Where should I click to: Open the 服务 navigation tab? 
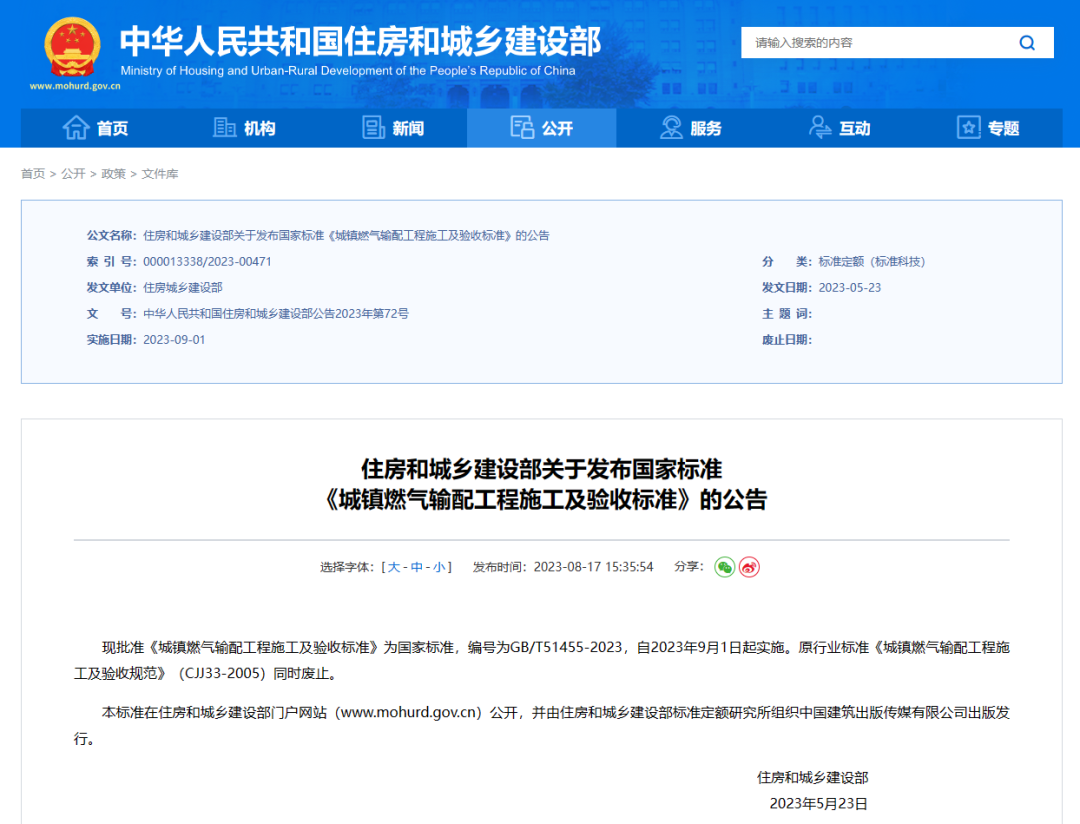690,127
